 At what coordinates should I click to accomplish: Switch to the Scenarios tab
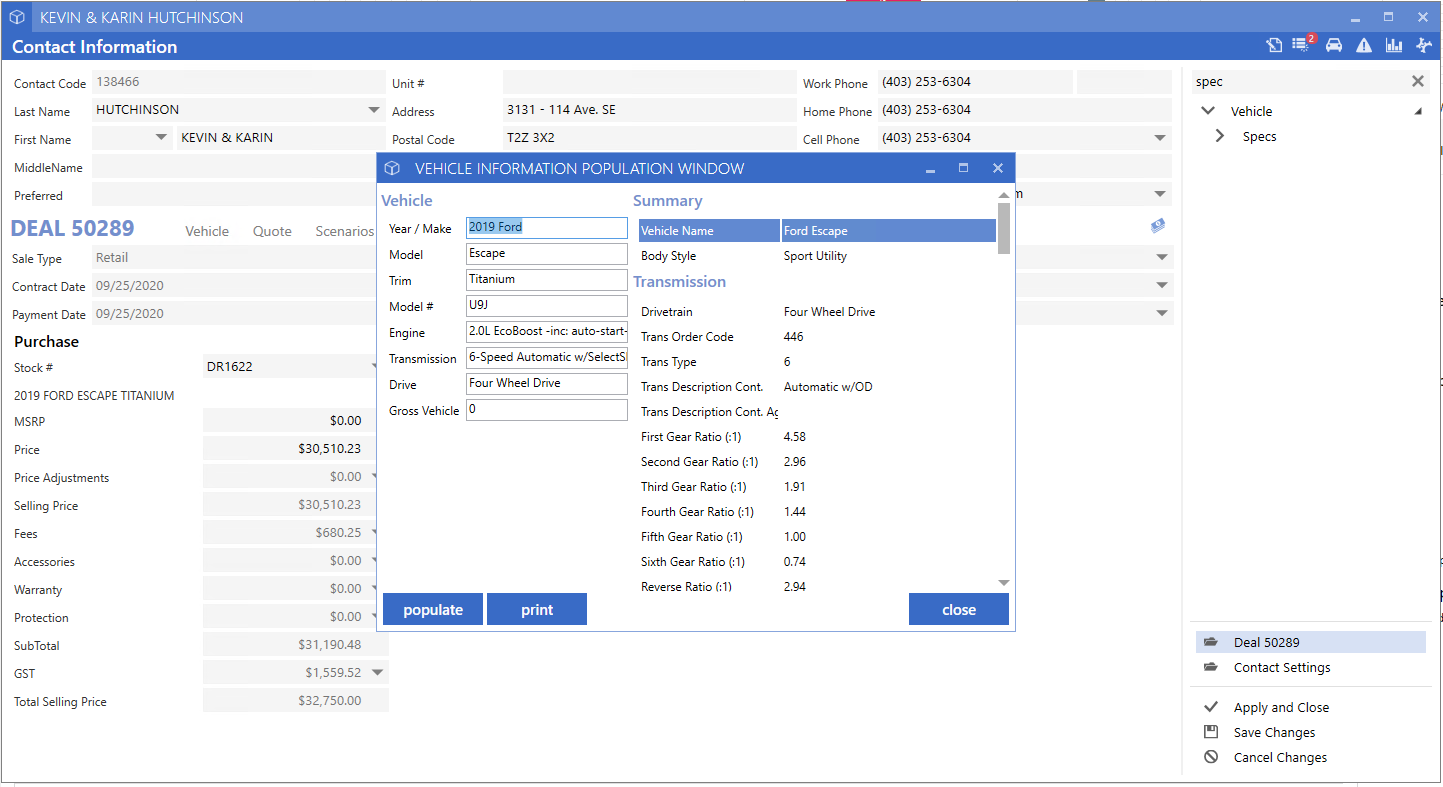pyautogui.click(x=344, y=231)
